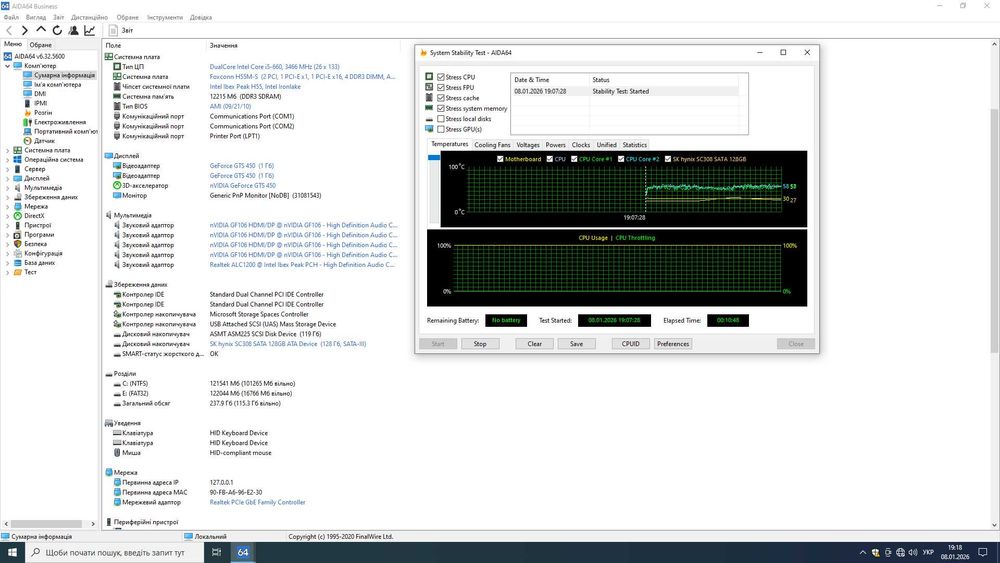Open CPUID panel

pos(630,344)
